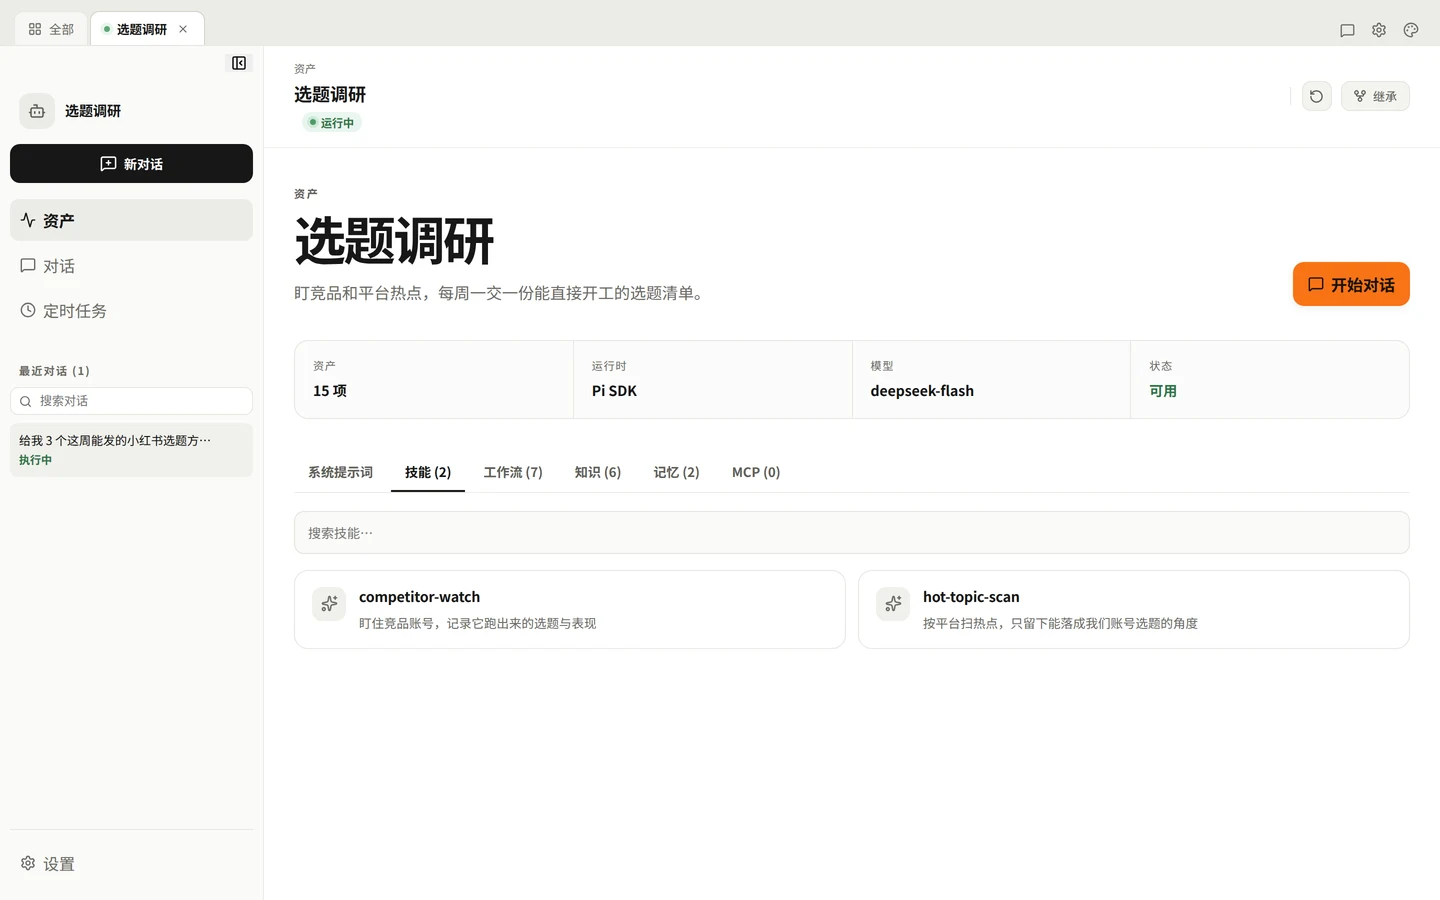
Task: Click the 继承 button
Action: tap(1375, 96)
